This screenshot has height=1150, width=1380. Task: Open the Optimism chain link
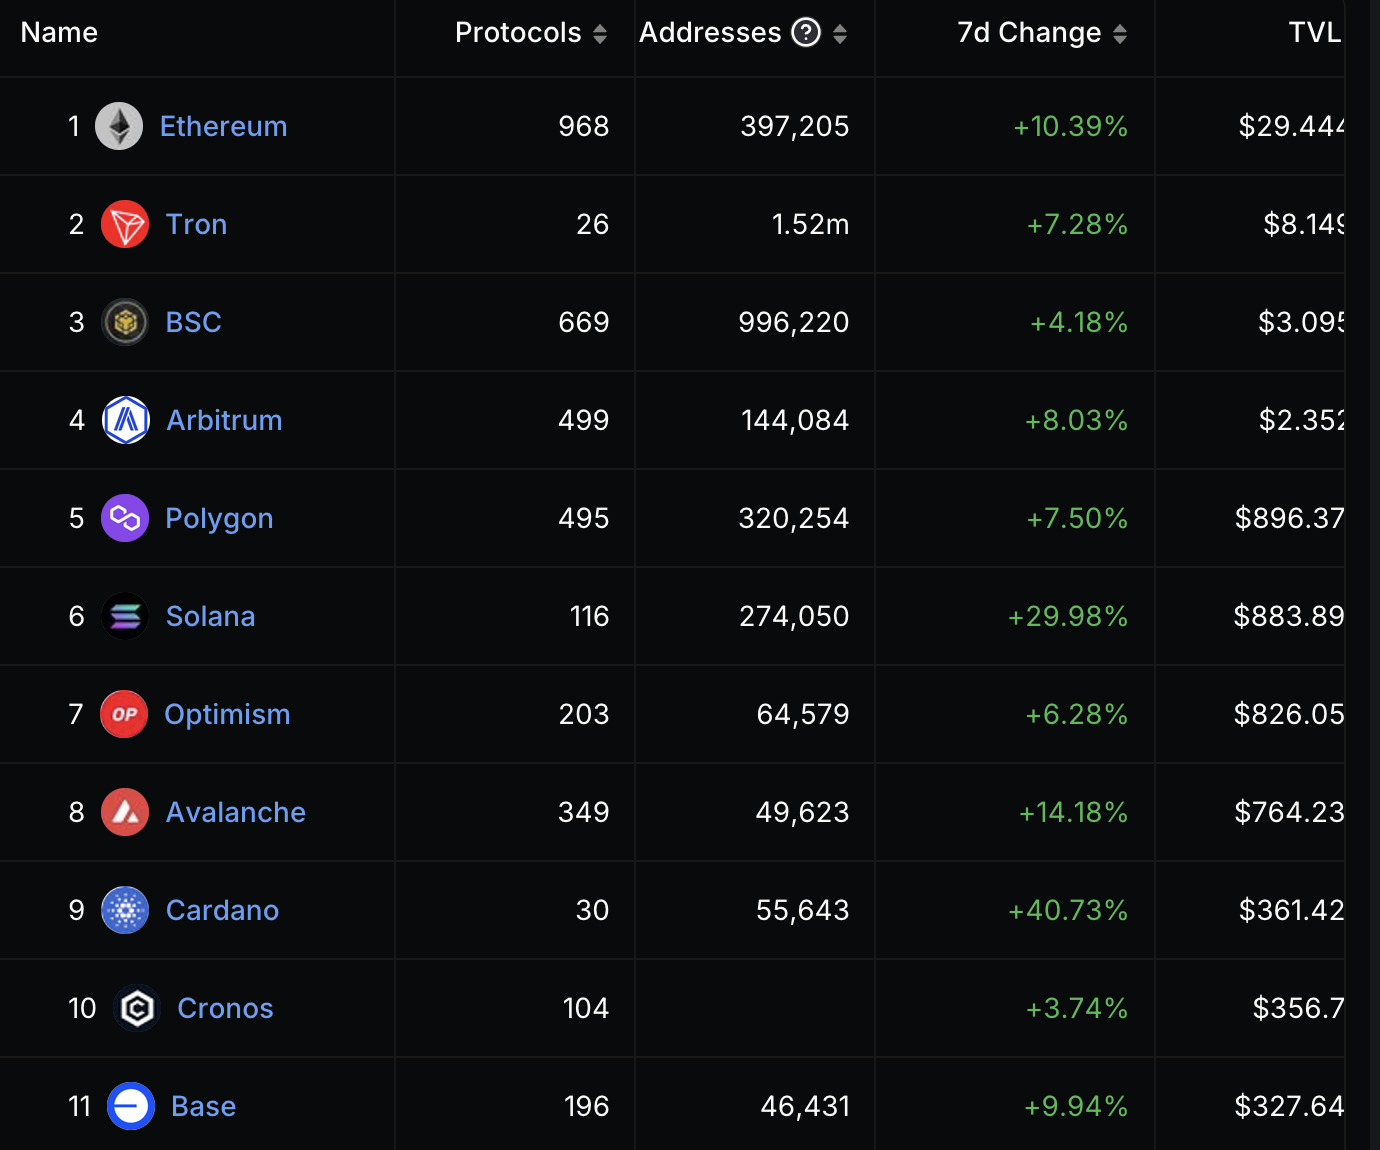coord(227,714)
